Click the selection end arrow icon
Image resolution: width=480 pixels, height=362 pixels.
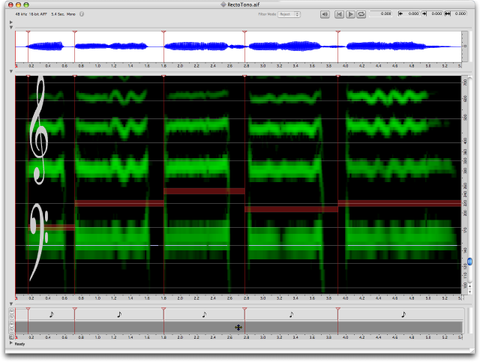click(424, 14)
